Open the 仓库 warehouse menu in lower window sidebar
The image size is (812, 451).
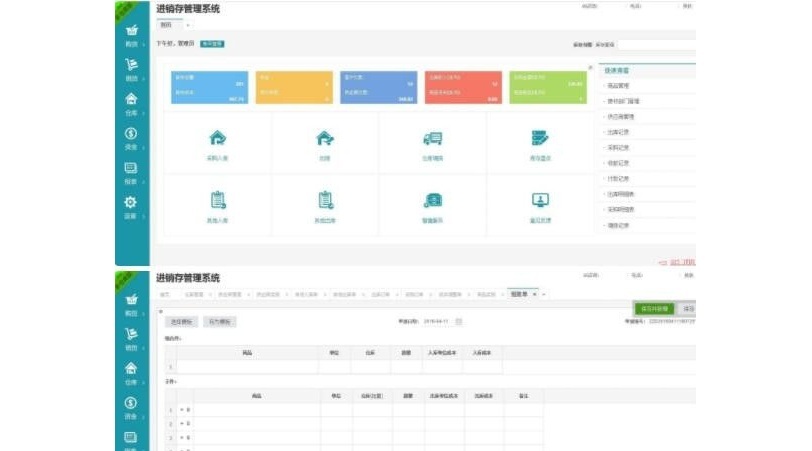click(x=132, y=373)
